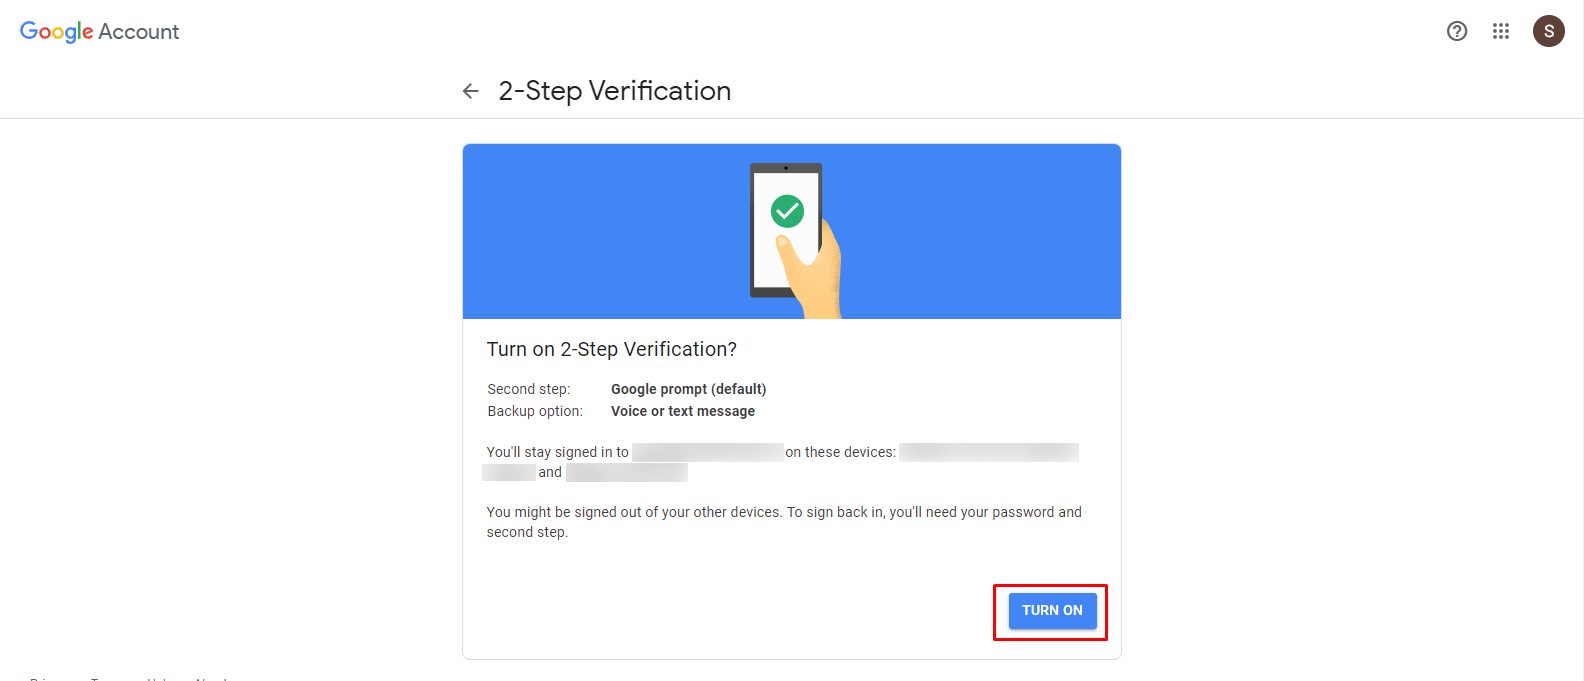Click the Backup option label
Viewport: 1584px width, 681px height.
click(535, 411)
